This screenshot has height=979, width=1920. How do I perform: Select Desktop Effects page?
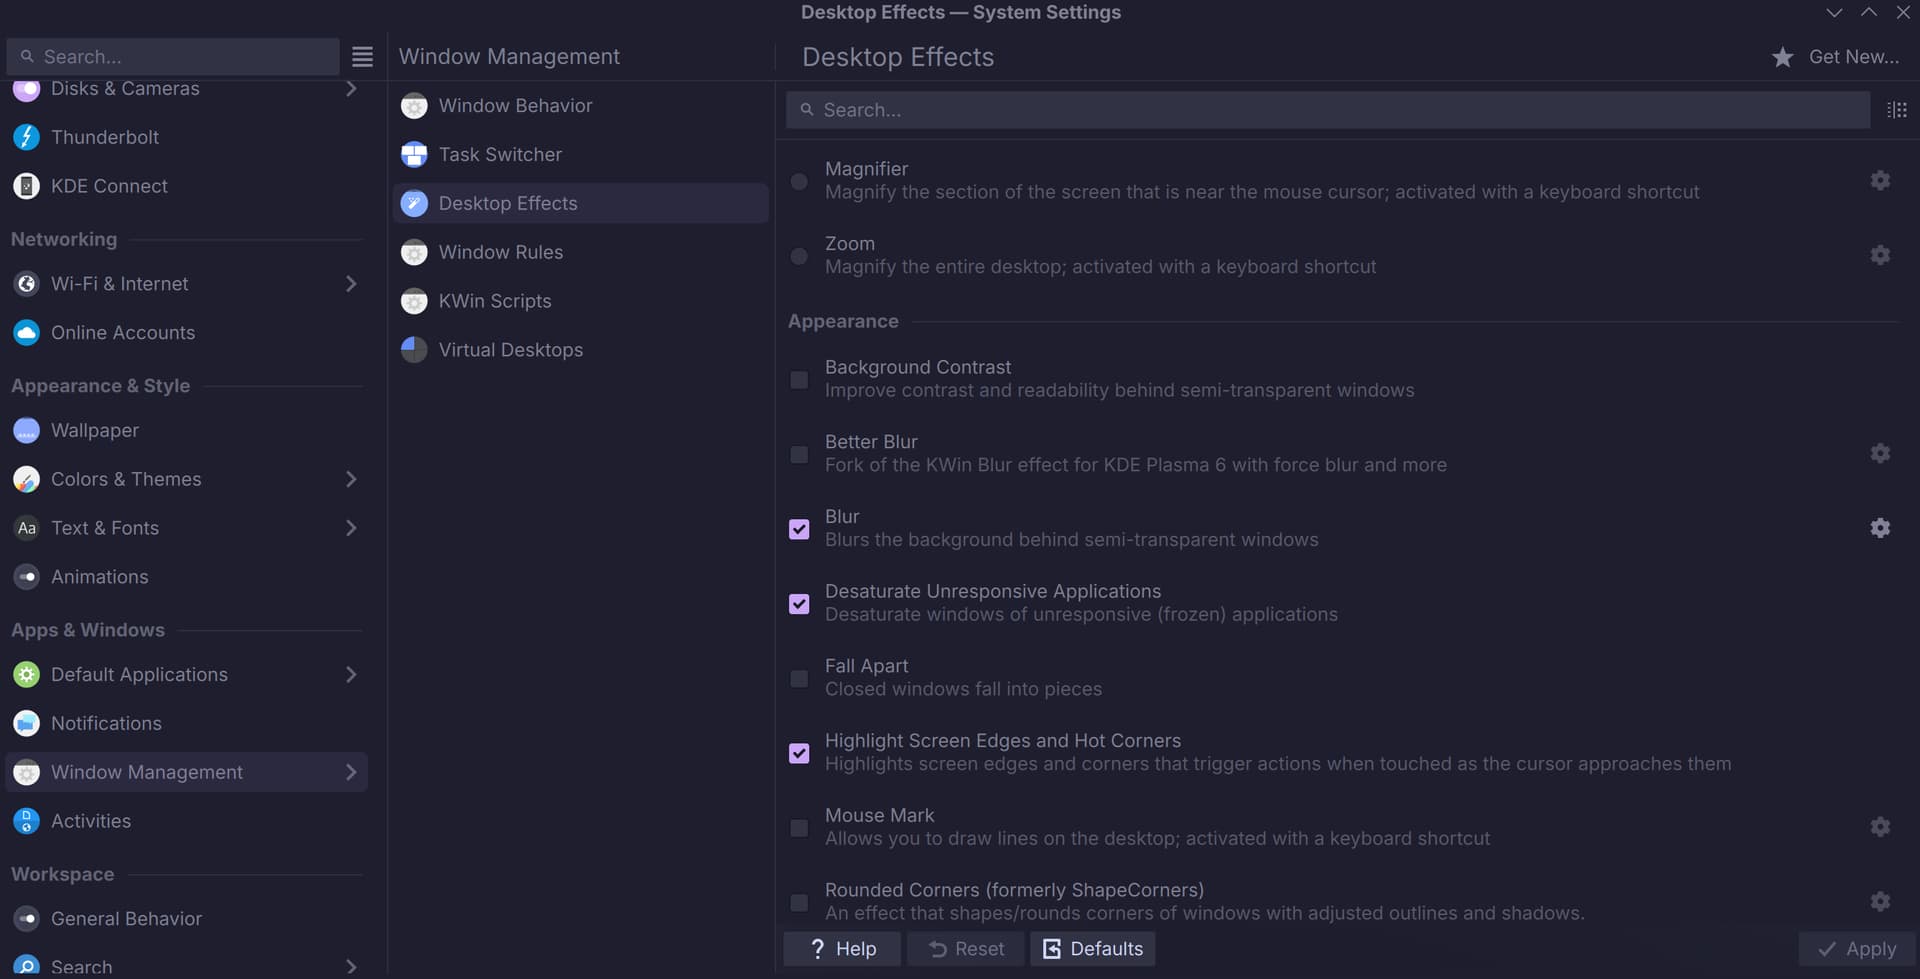click(x=580, y=203)
